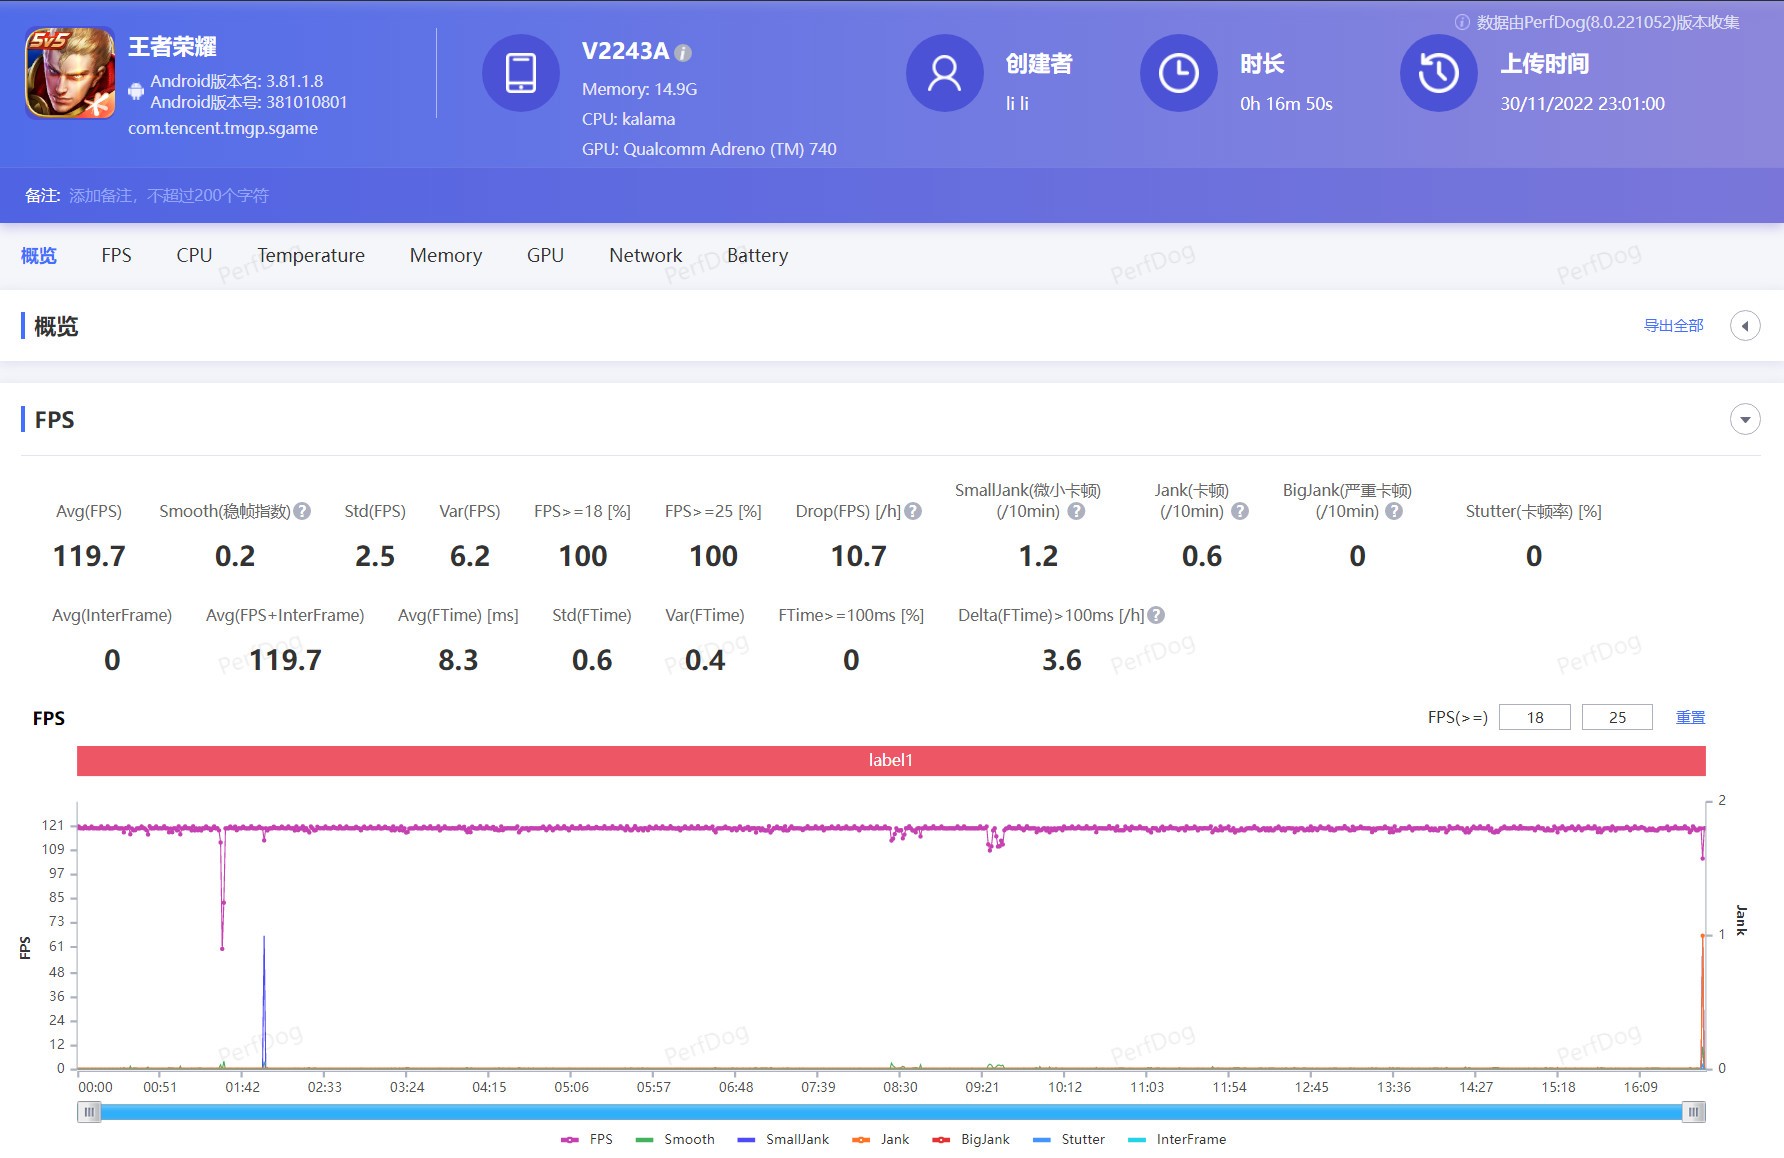Collapse the FPS section dropdown

pos(1745,420)
